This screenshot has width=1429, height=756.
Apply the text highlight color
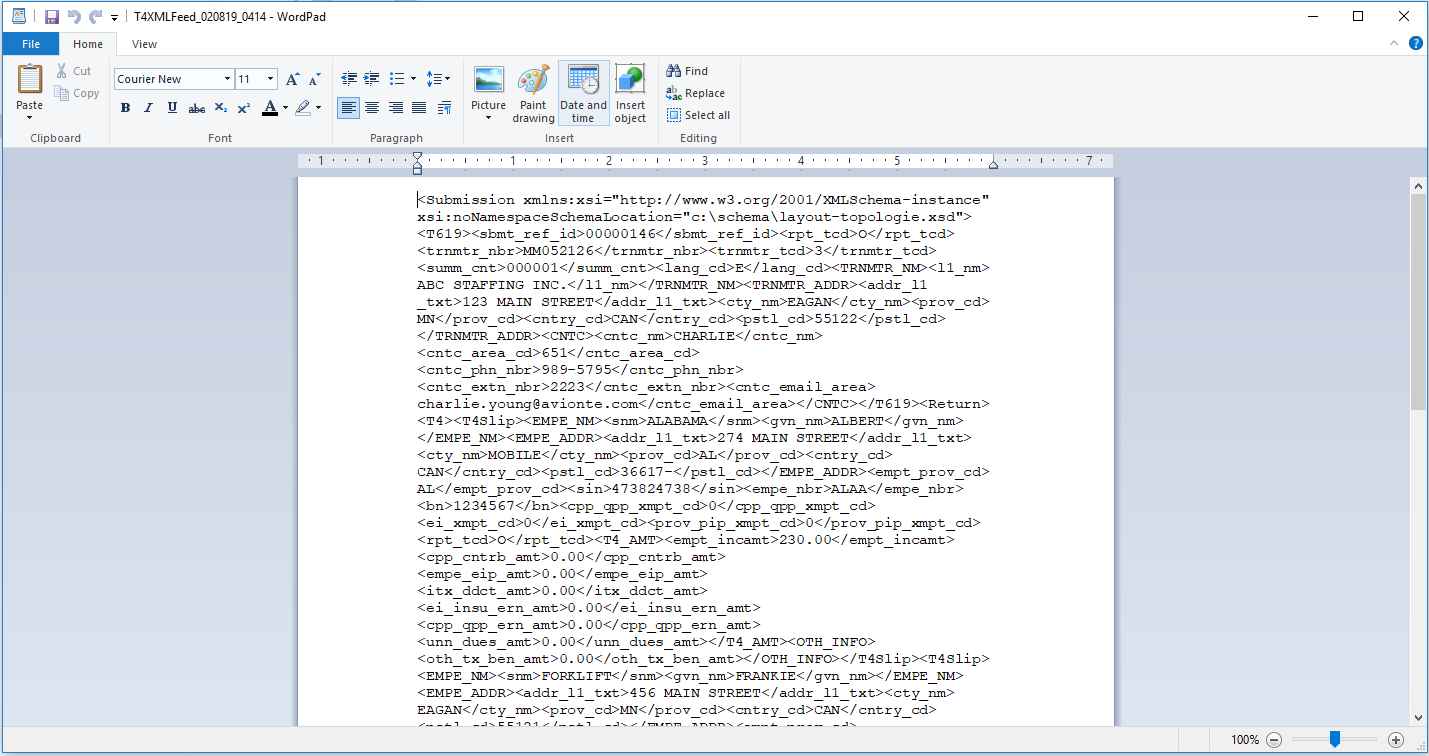(x=302, y=108)
